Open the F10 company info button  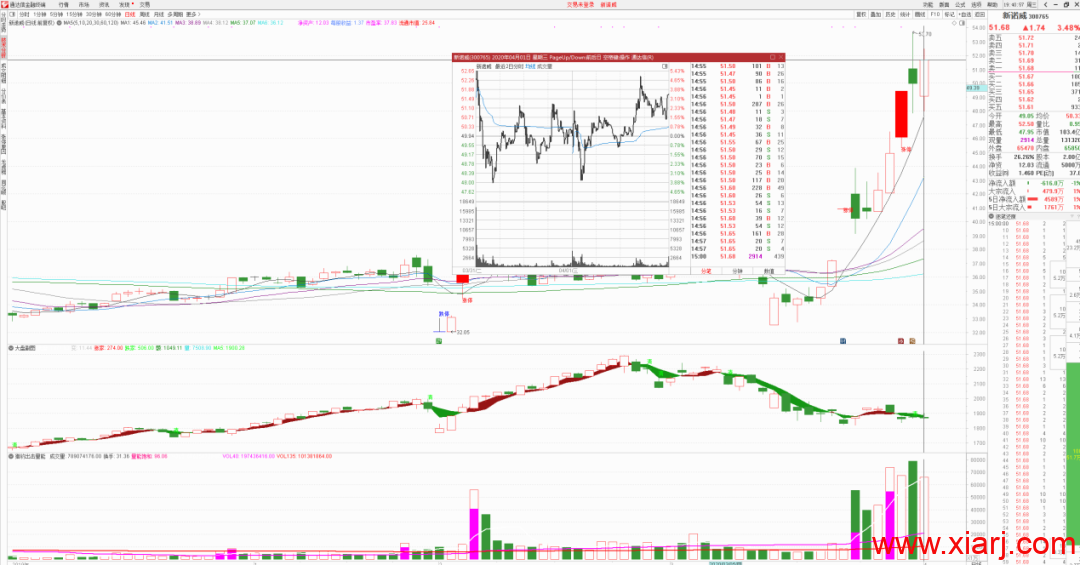click(x=935, y=14)
